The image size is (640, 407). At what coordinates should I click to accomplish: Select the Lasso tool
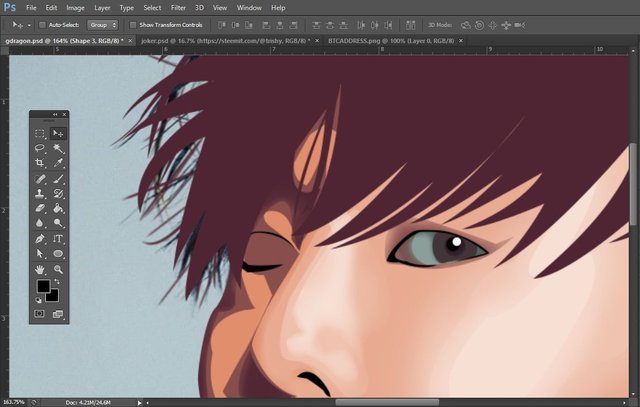[40, 148]
